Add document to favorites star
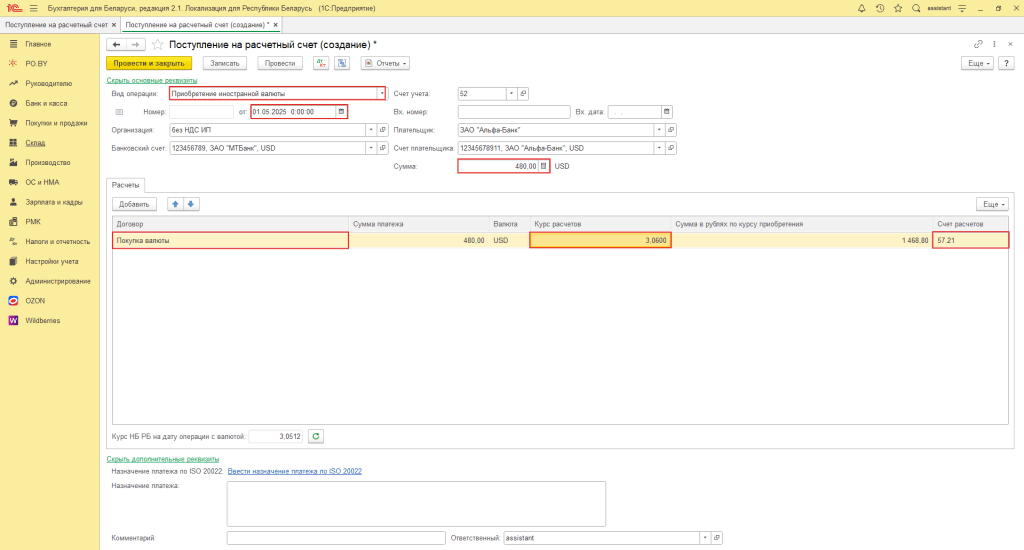1024x550 pixels. 157,44
